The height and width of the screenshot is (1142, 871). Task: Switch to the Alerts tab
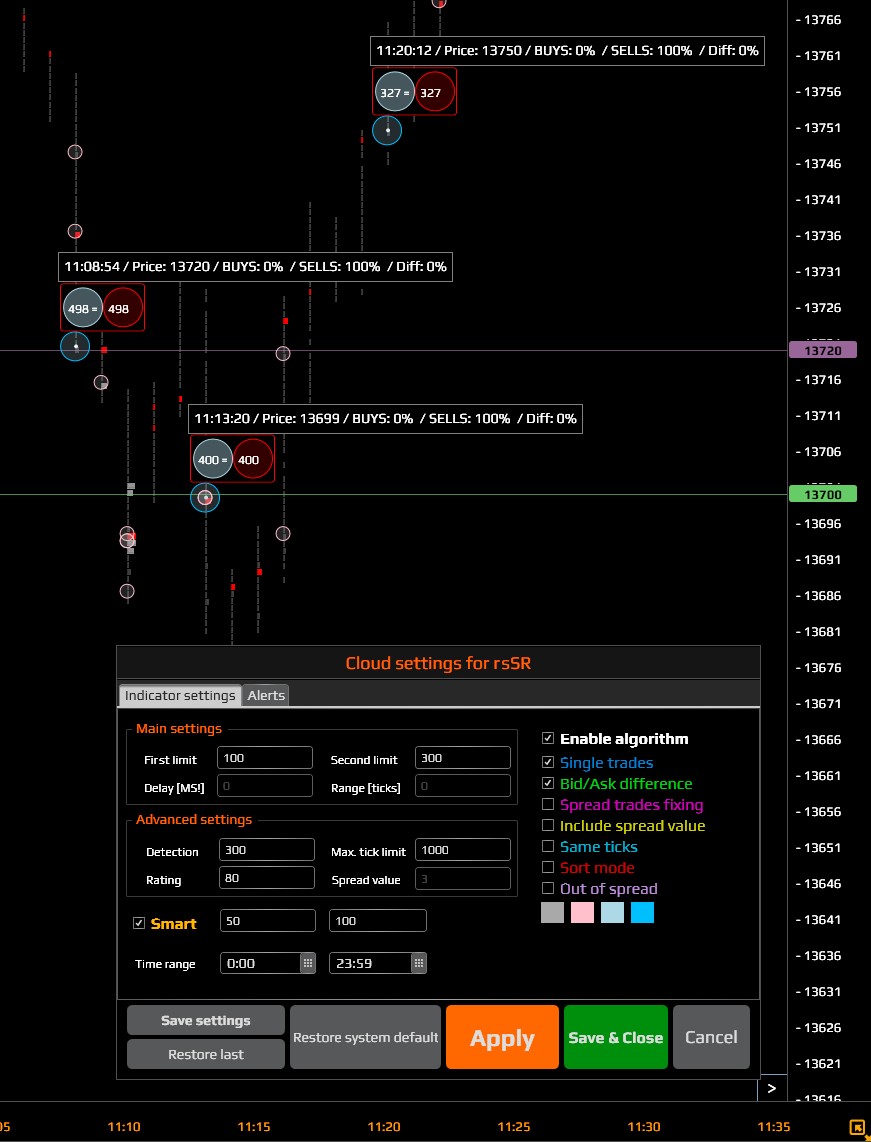point(266,695)
